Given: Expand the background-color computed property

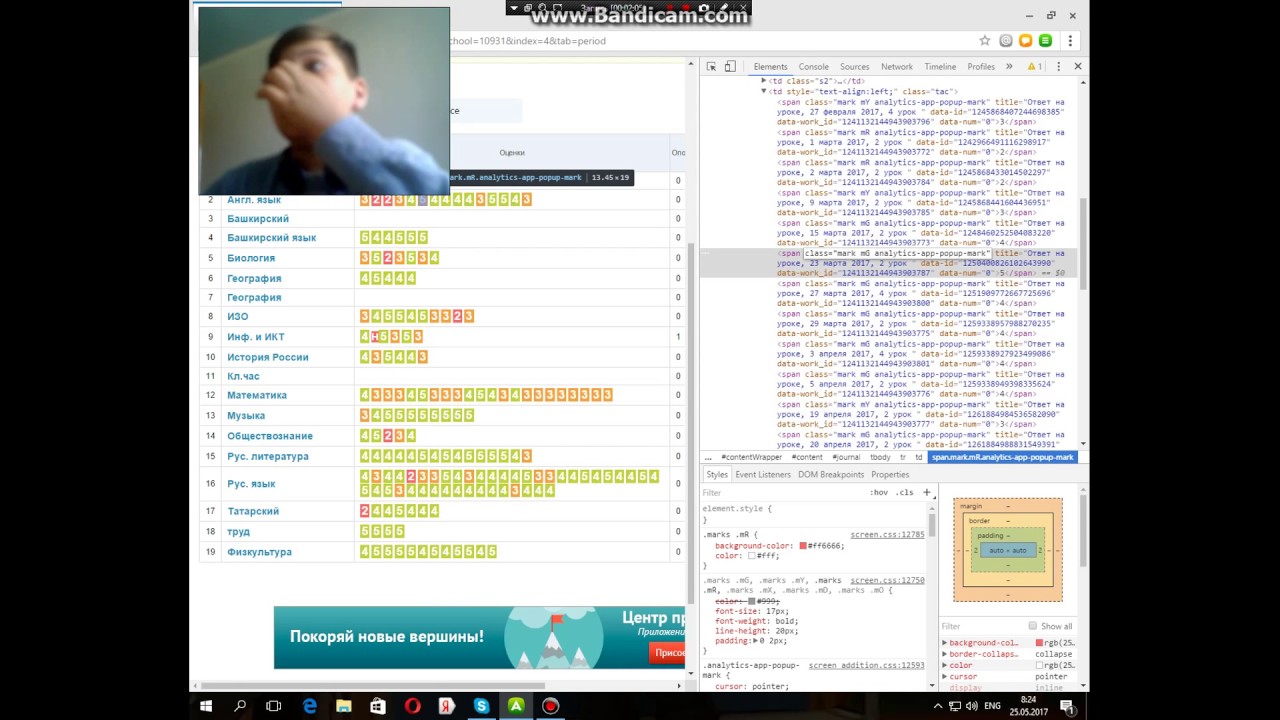Looking at the screenshot, I should (945, 643).
